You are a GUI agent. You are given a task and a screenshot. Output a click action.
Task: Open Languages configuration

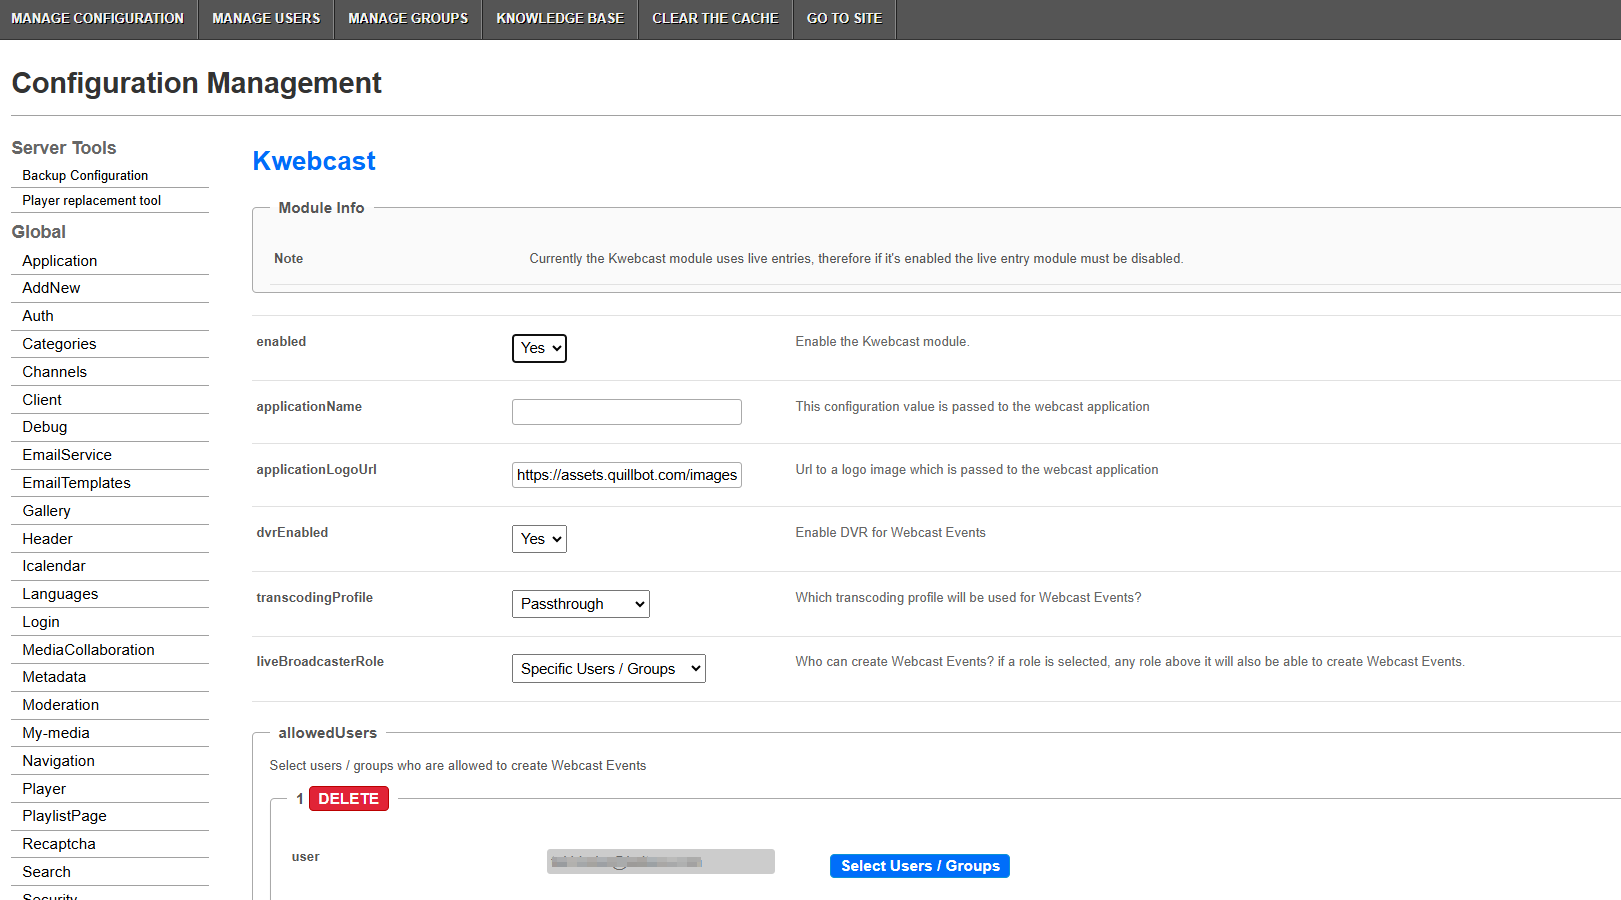[60, 594]
